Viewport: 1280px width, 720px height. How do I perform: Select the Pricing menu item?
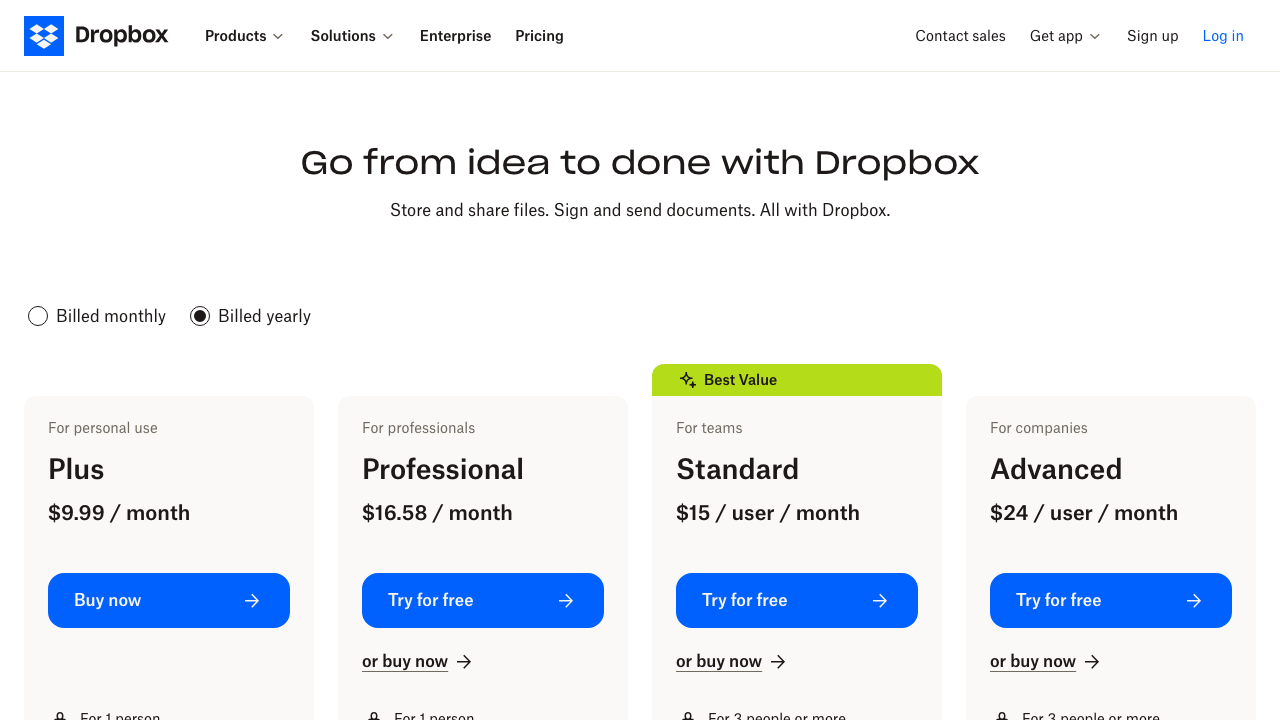(x=539, y=36)
